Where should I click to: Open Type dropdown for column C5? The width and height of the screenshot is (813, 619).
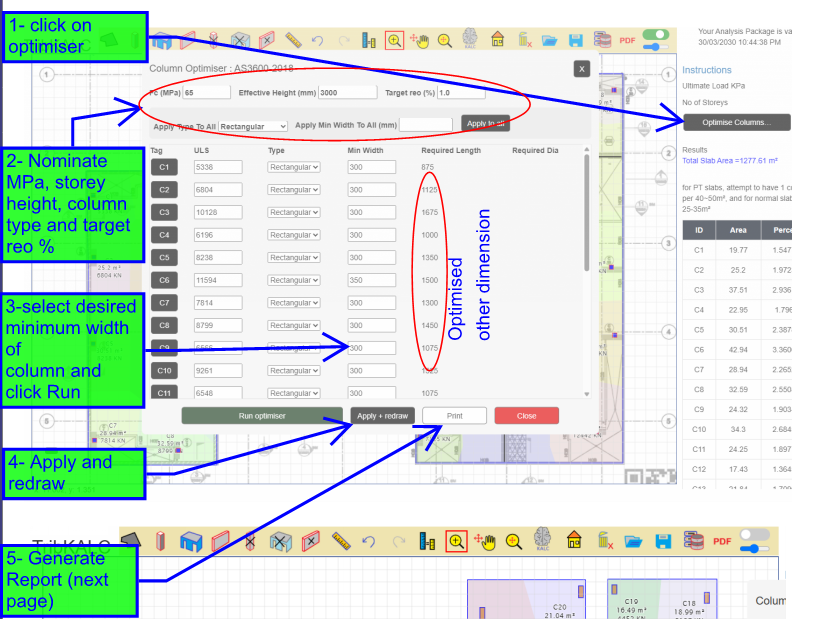coord(293,258)
